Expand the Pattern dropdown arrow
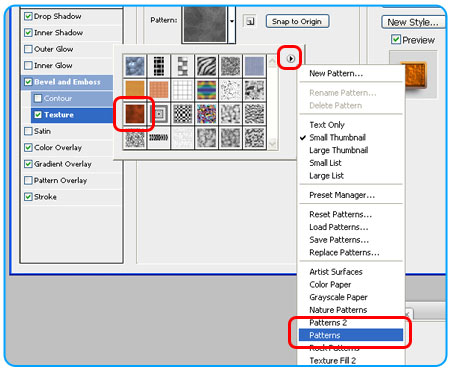Viewport: 450px width, 370px height. [x=232, y=22]
